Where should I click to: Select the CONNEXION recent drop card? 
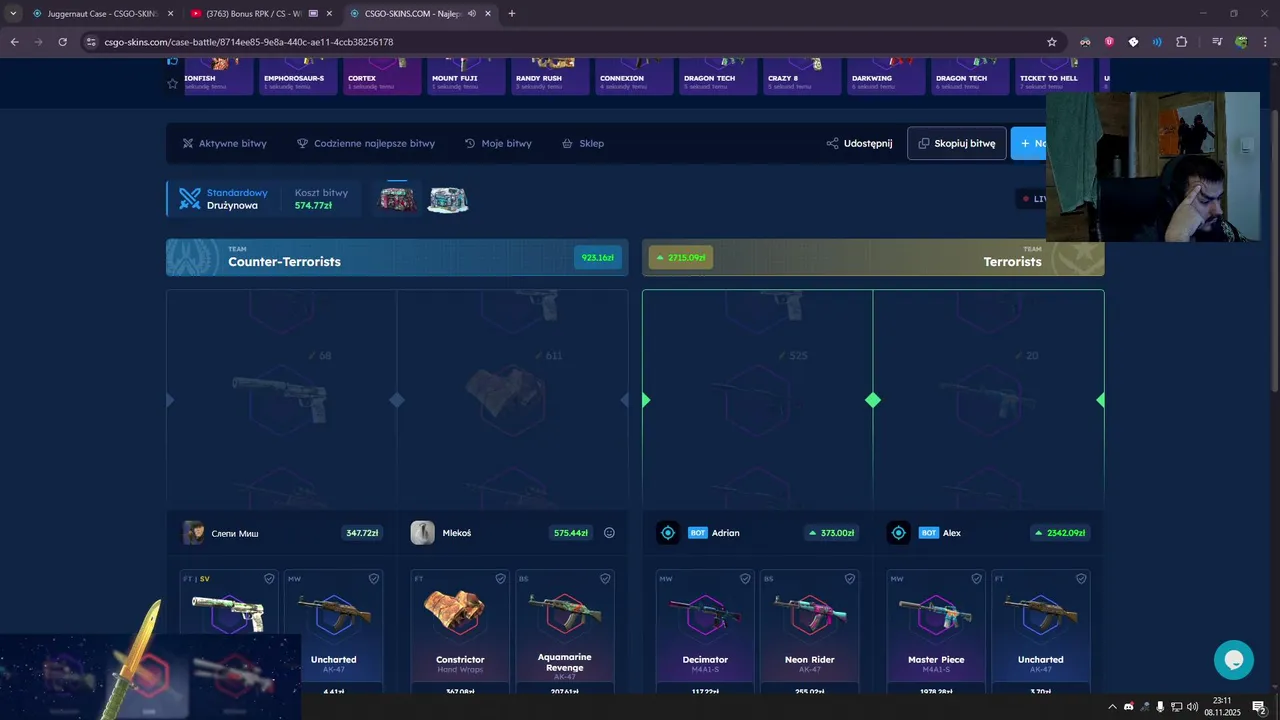click(634, 75)
